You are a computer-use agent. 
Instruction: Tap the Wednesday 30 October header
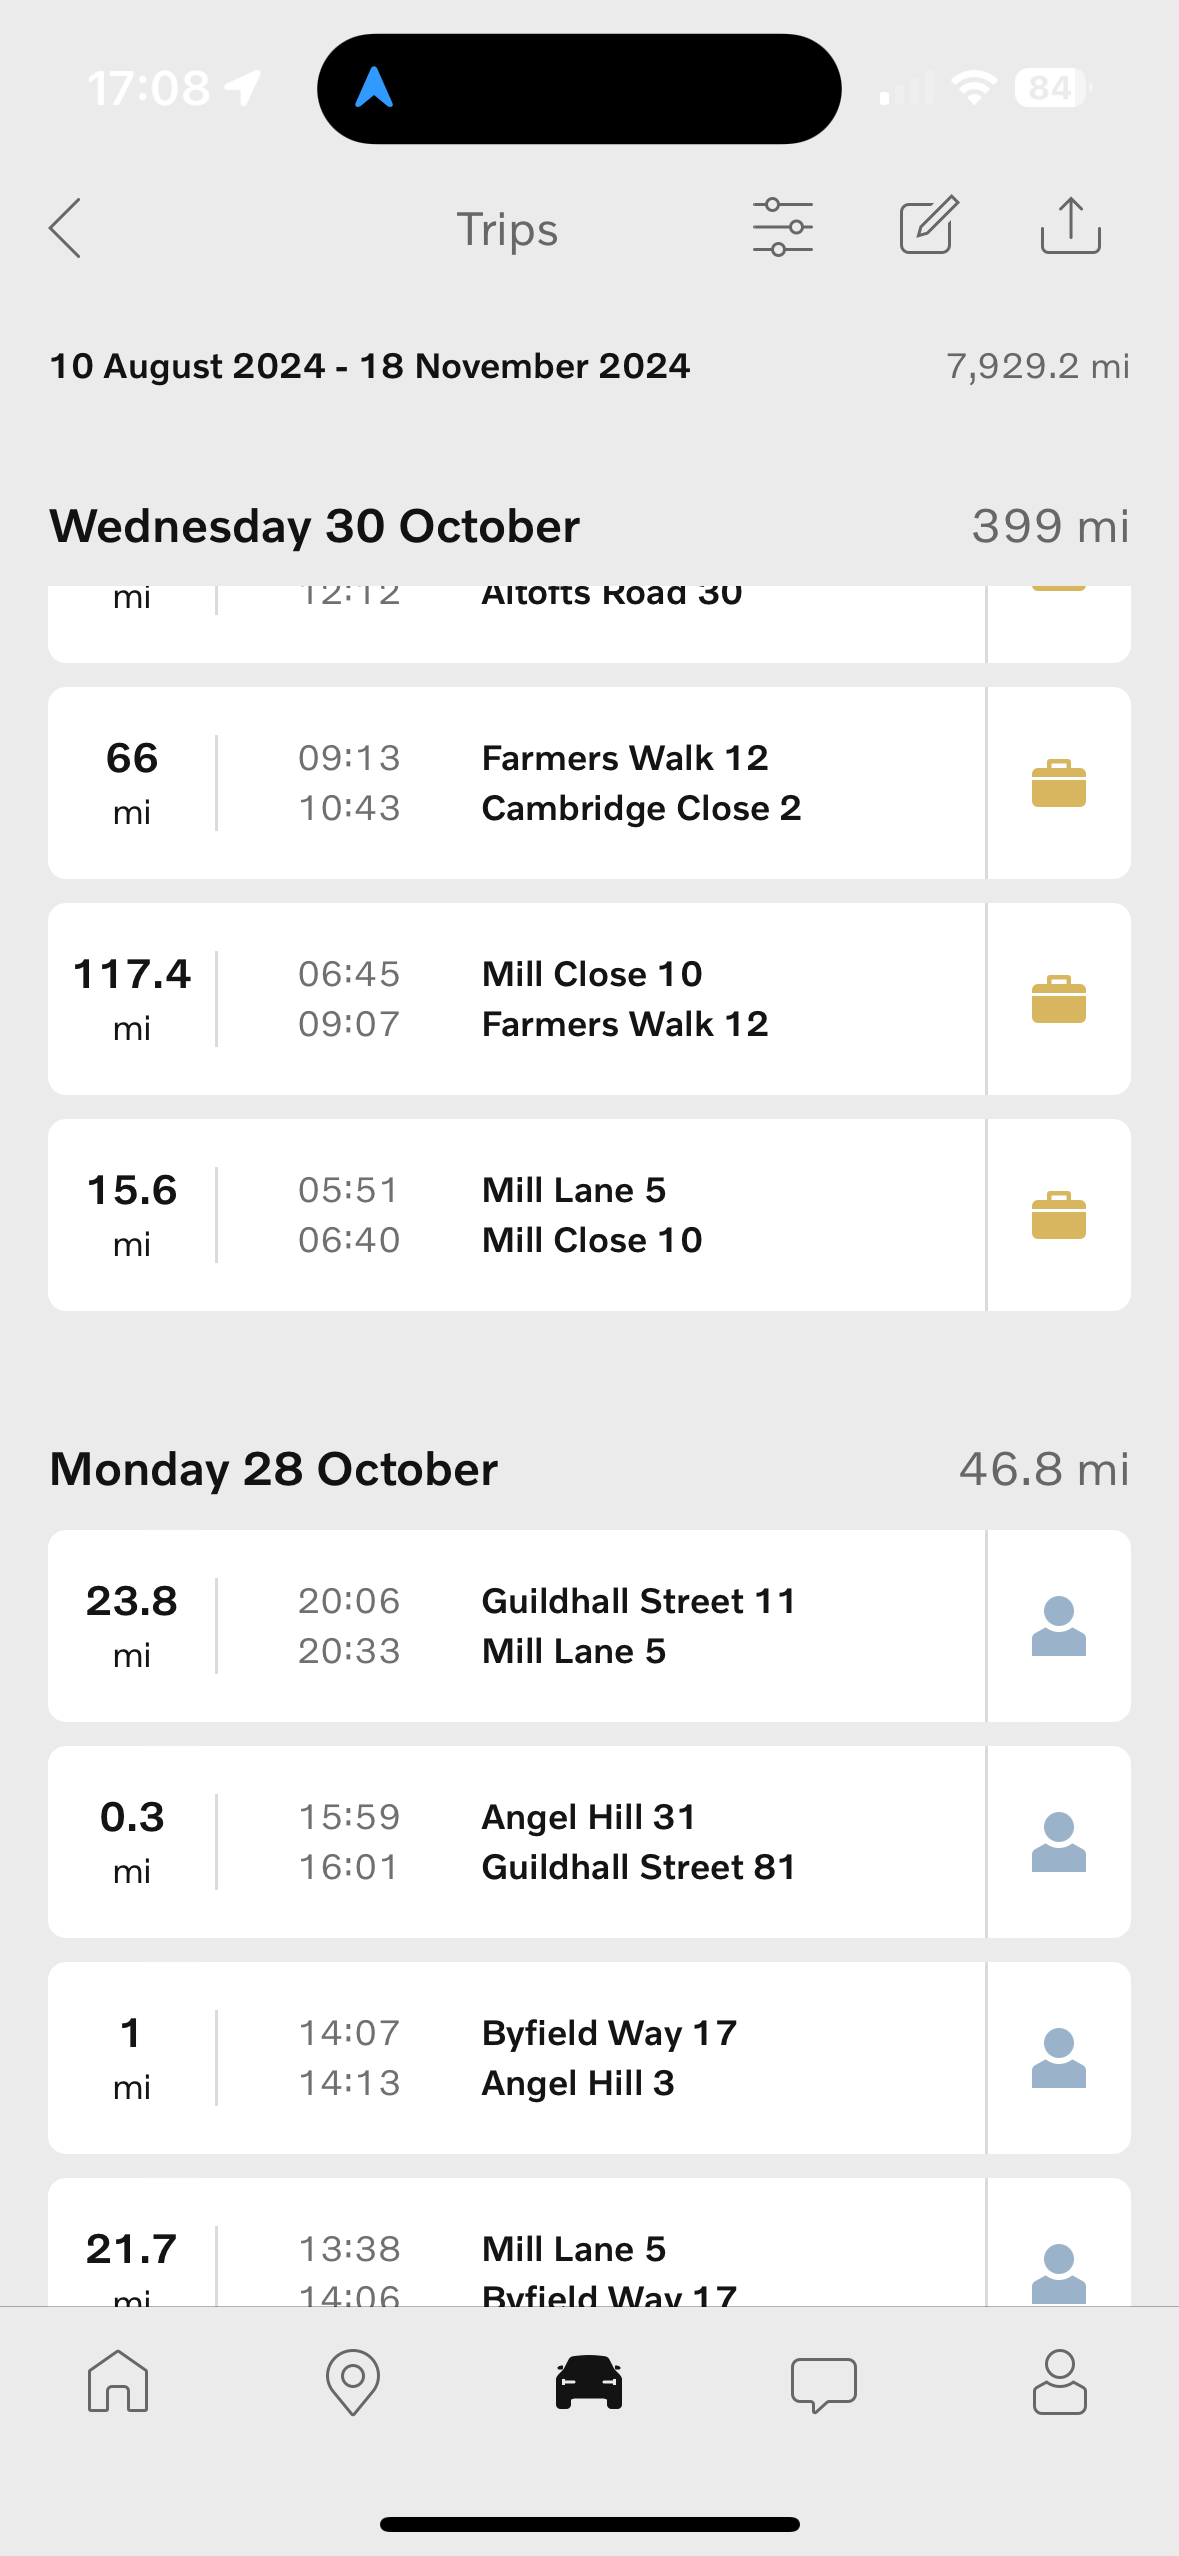(315, 526)
